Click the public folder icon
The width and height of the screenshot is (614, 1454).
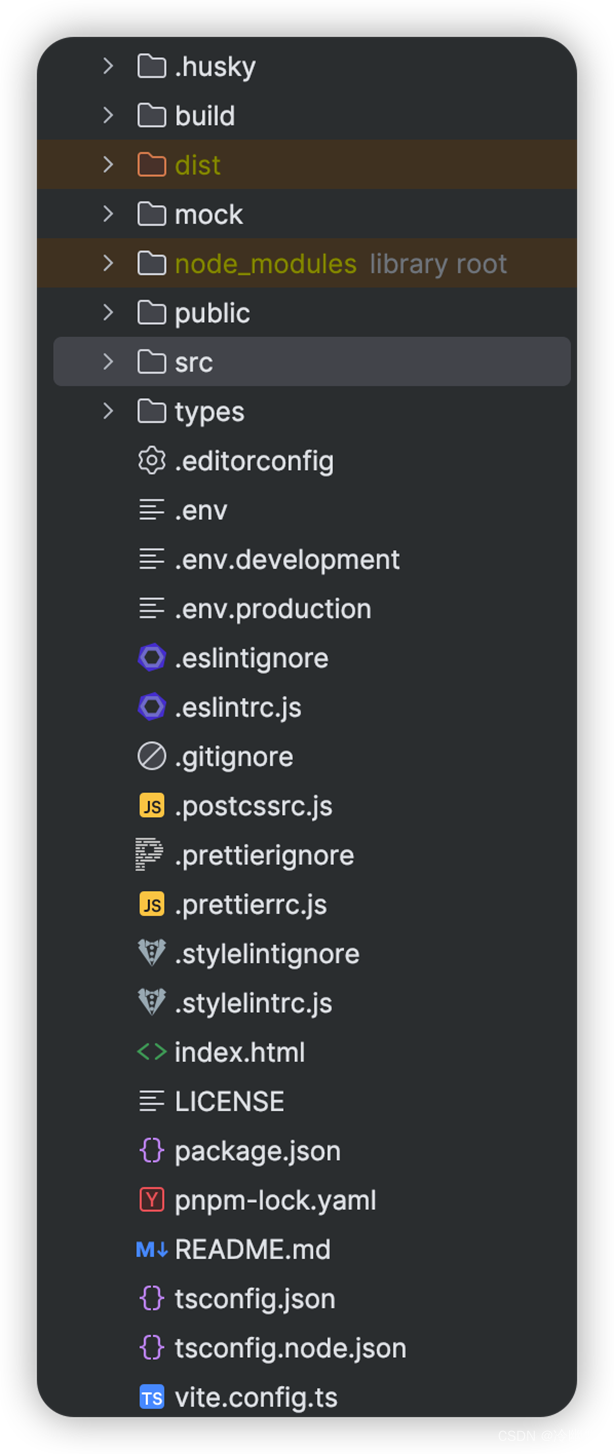[x=152, y=312]
